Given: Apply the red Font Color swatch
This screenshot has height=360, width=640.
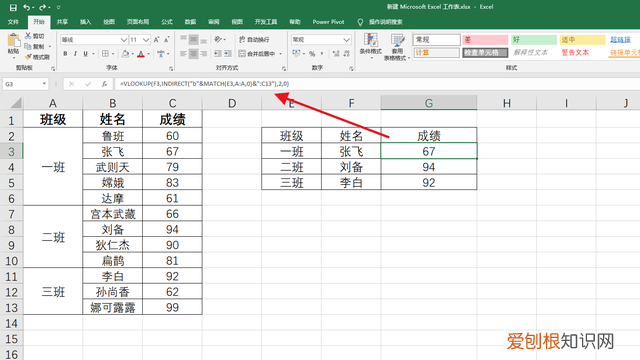Looking at the screenshot, I should pos(141,53).
